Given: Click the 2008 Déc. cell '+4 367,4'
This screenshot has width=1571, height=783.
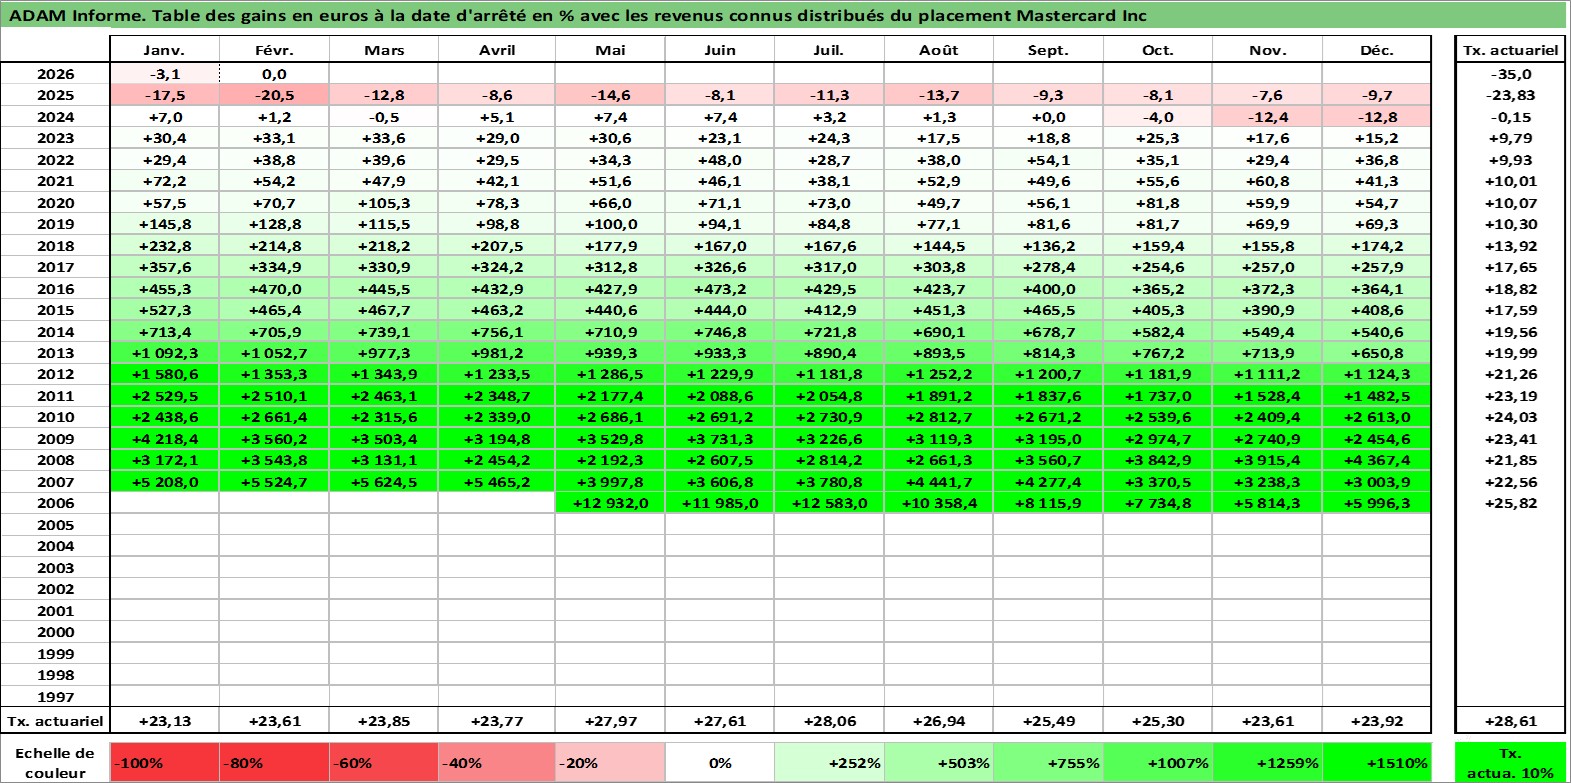Looking at the screenshot, I should pos(1377,460).
